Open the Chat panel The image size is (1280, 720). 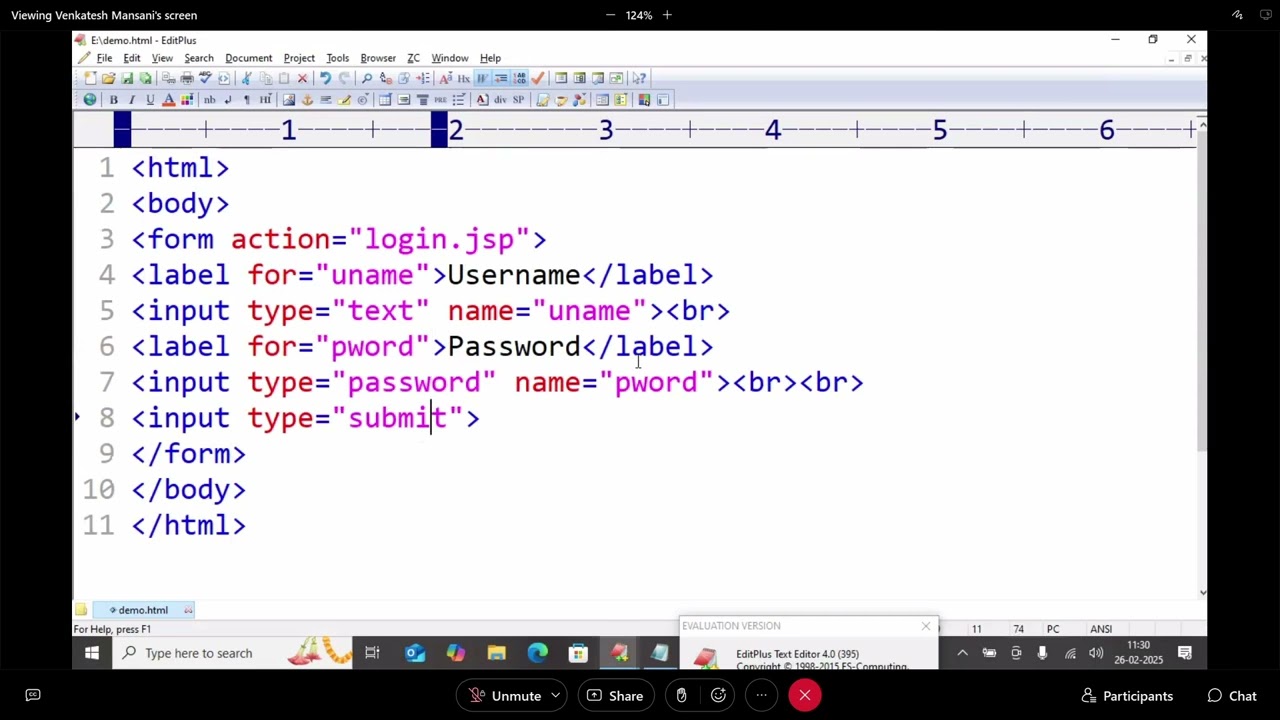click(1231, 696)
